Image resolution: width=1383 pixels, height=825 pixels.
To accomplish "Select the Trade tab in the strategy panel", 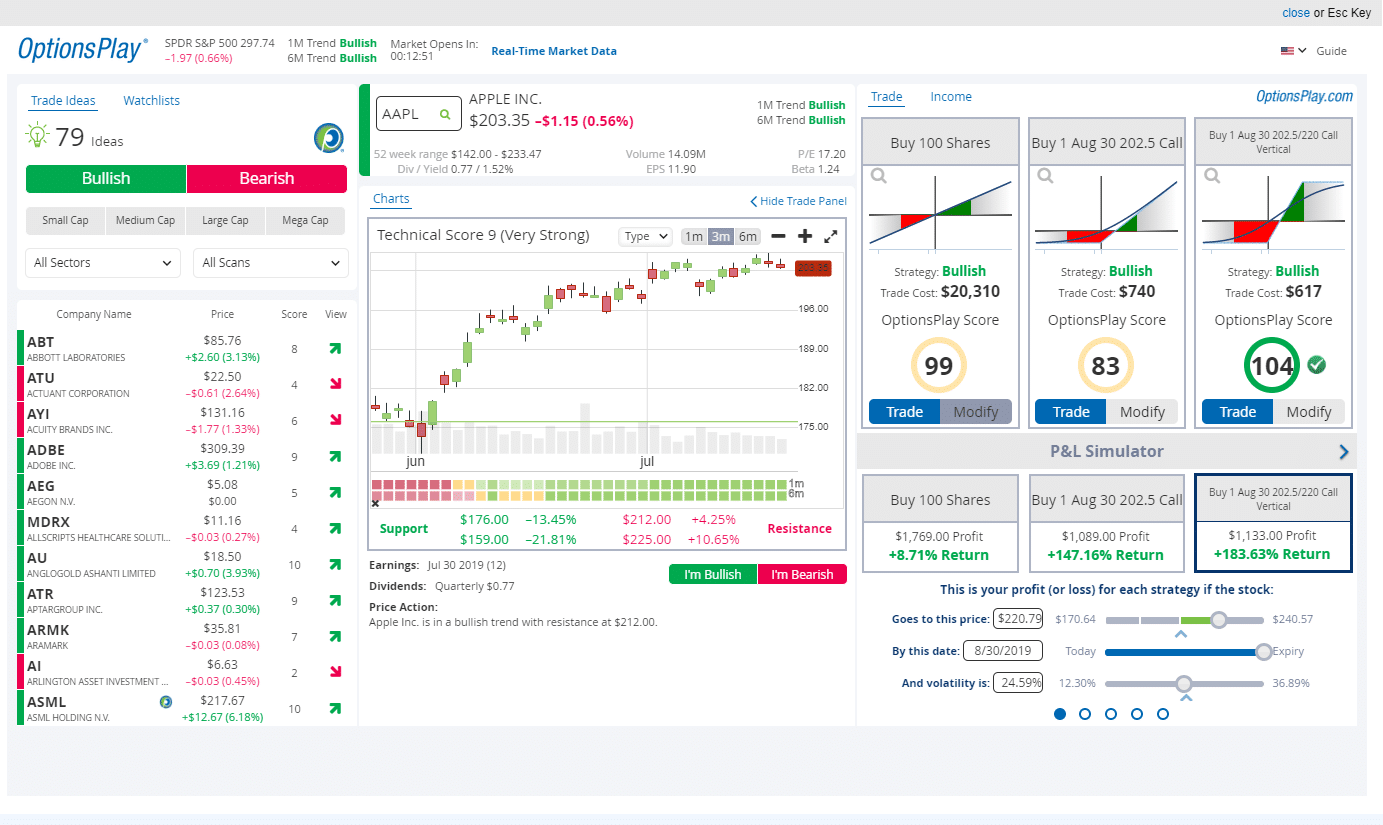I will coord(886,97).
